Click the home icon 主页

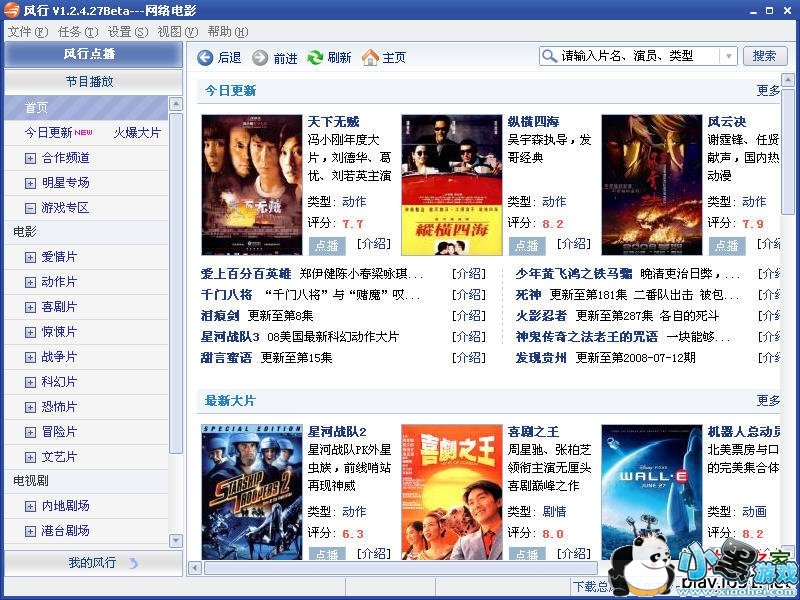370,58
